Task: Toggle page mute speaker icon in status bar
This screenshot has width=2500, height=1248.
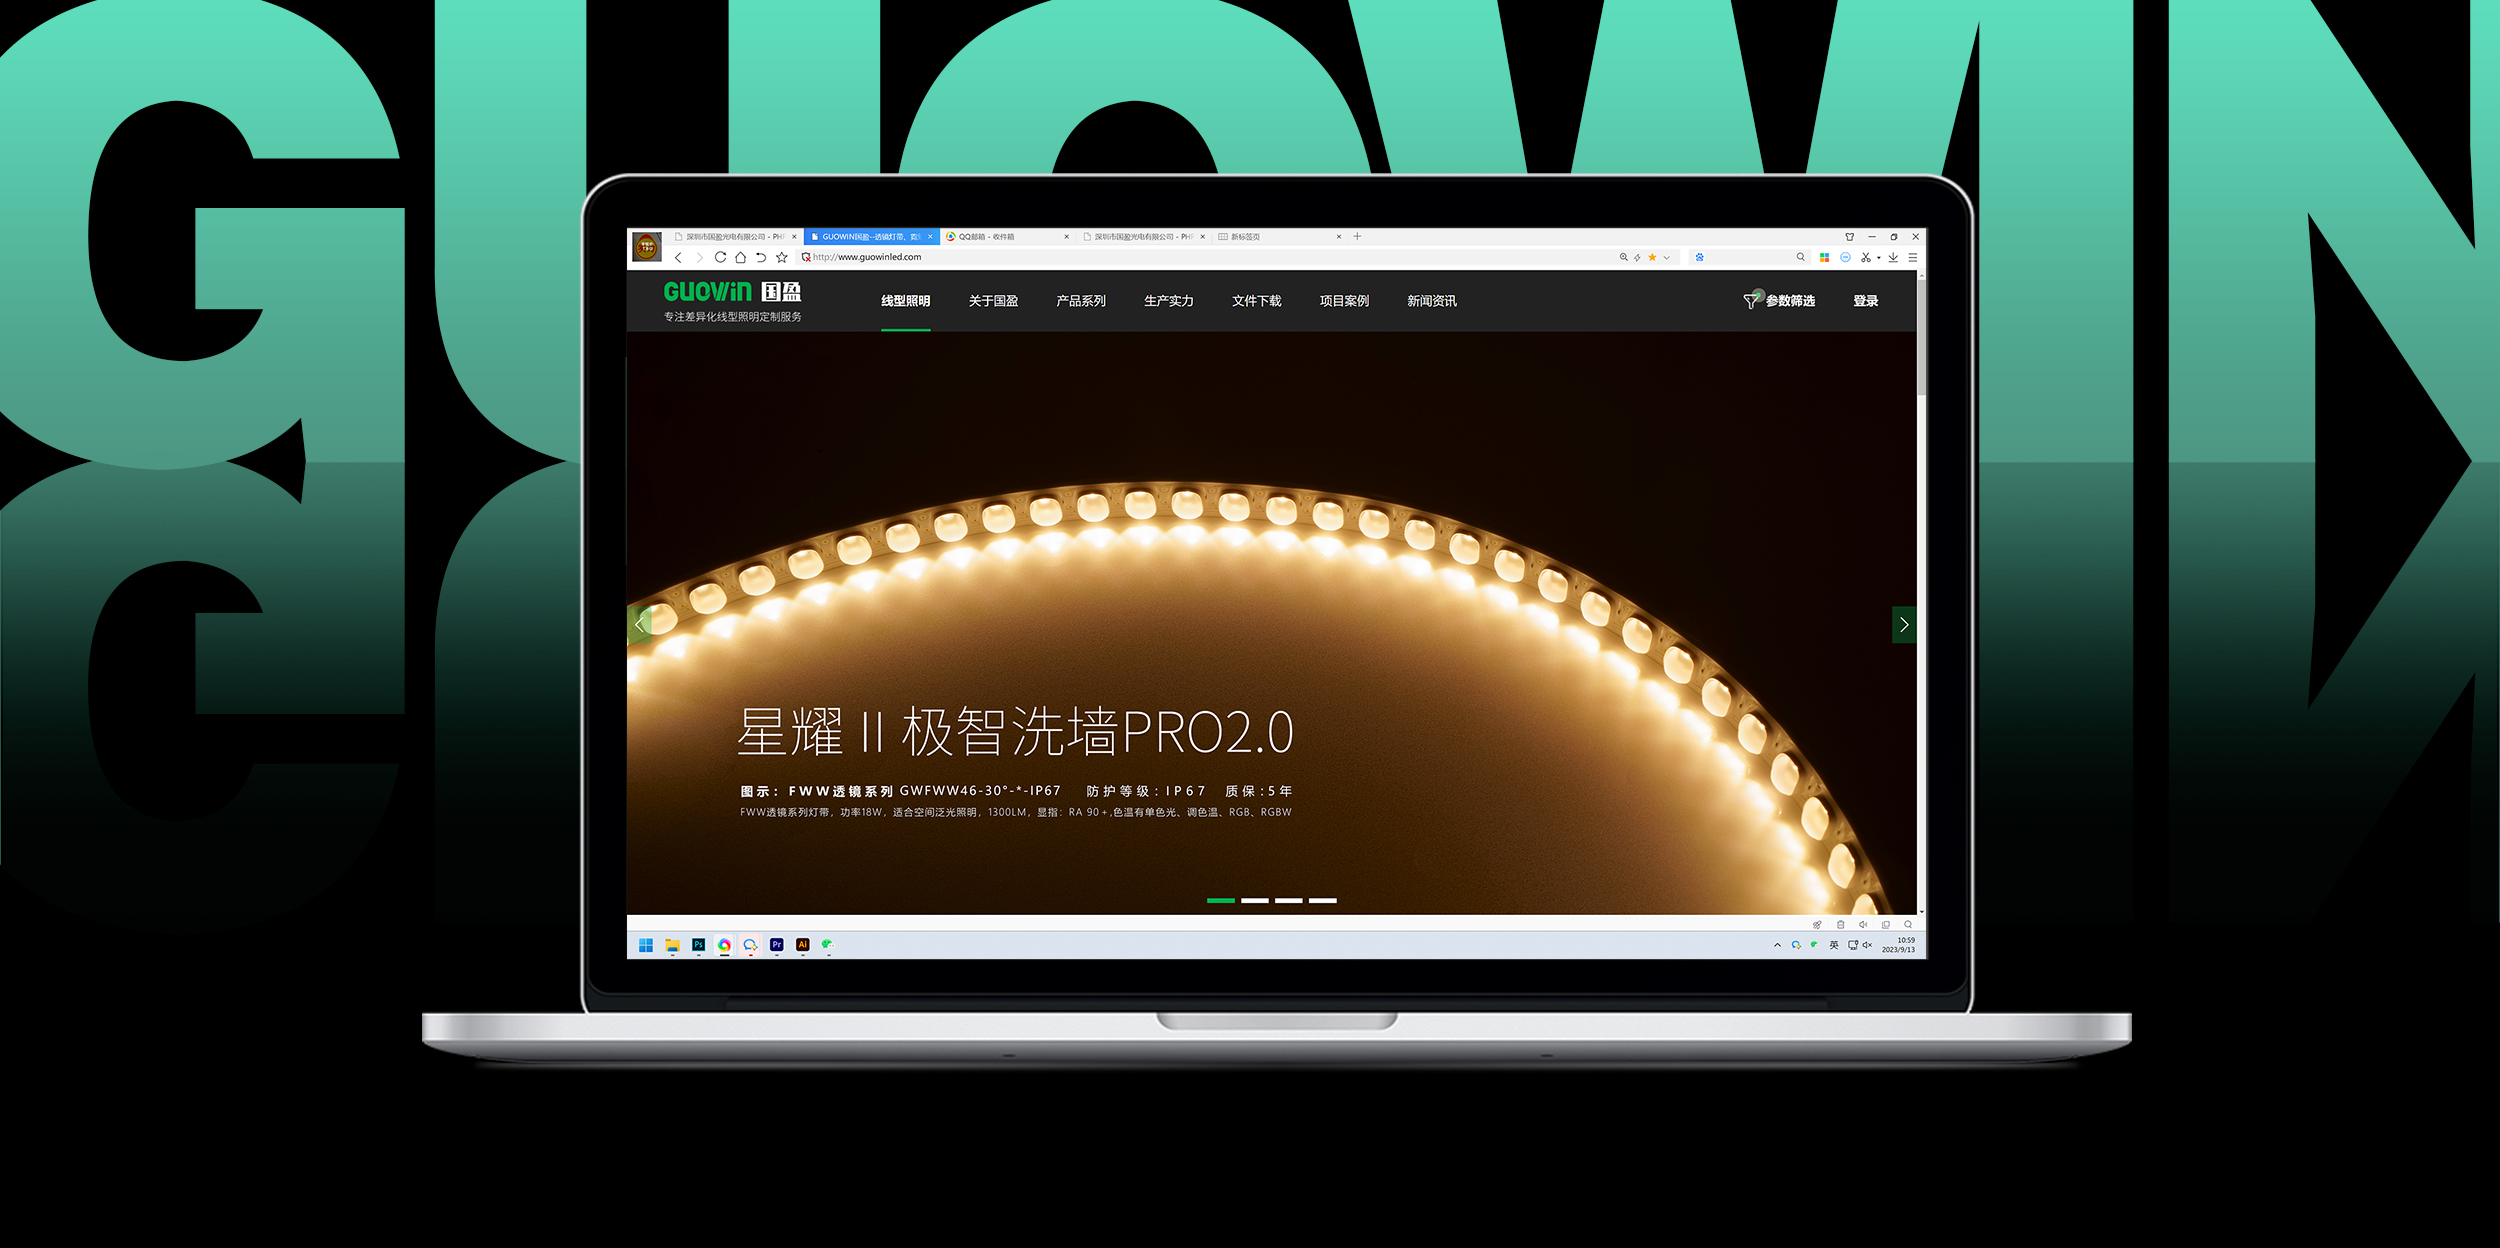Action: (1862, 925)
